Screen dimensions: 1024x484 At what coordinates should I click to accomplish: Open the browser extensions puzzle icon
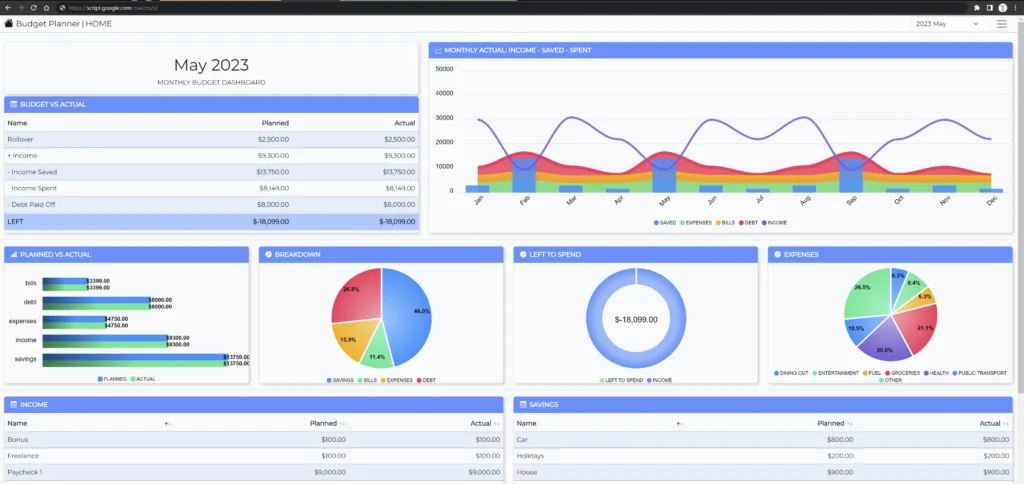(976, 7)
